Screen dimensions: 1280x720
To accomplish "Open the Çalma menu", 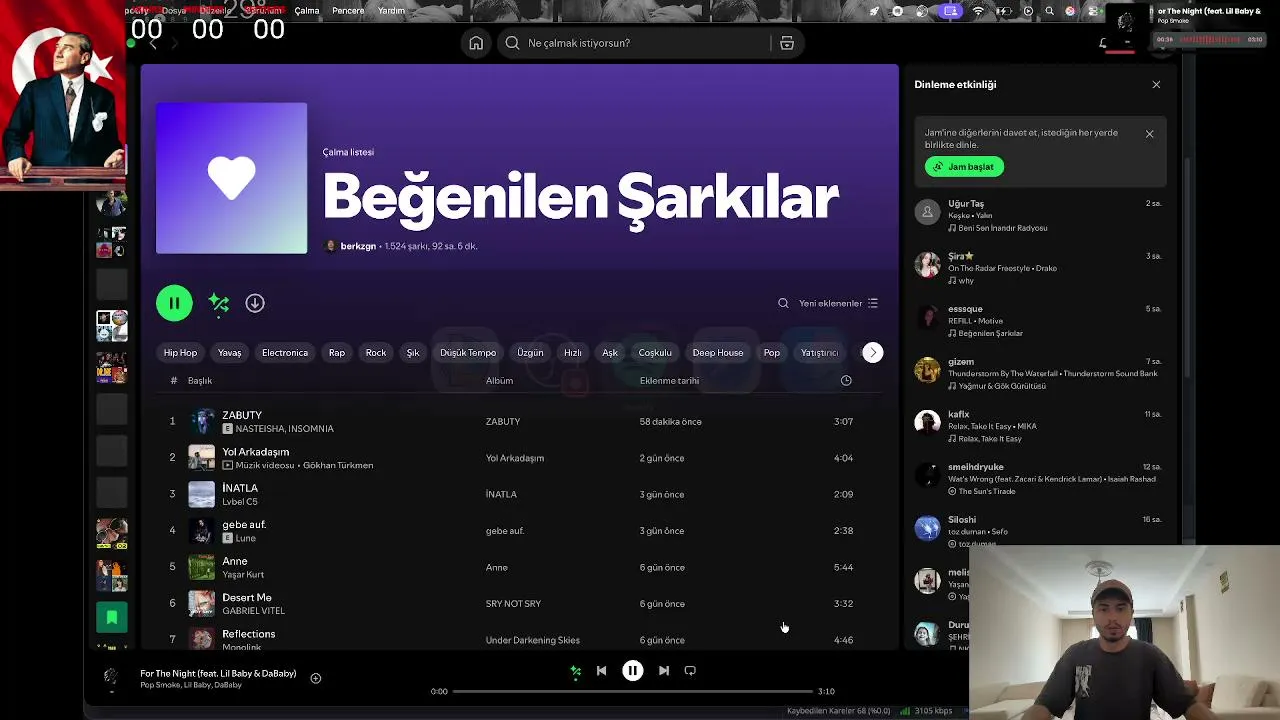I will (x=307, y=11).
